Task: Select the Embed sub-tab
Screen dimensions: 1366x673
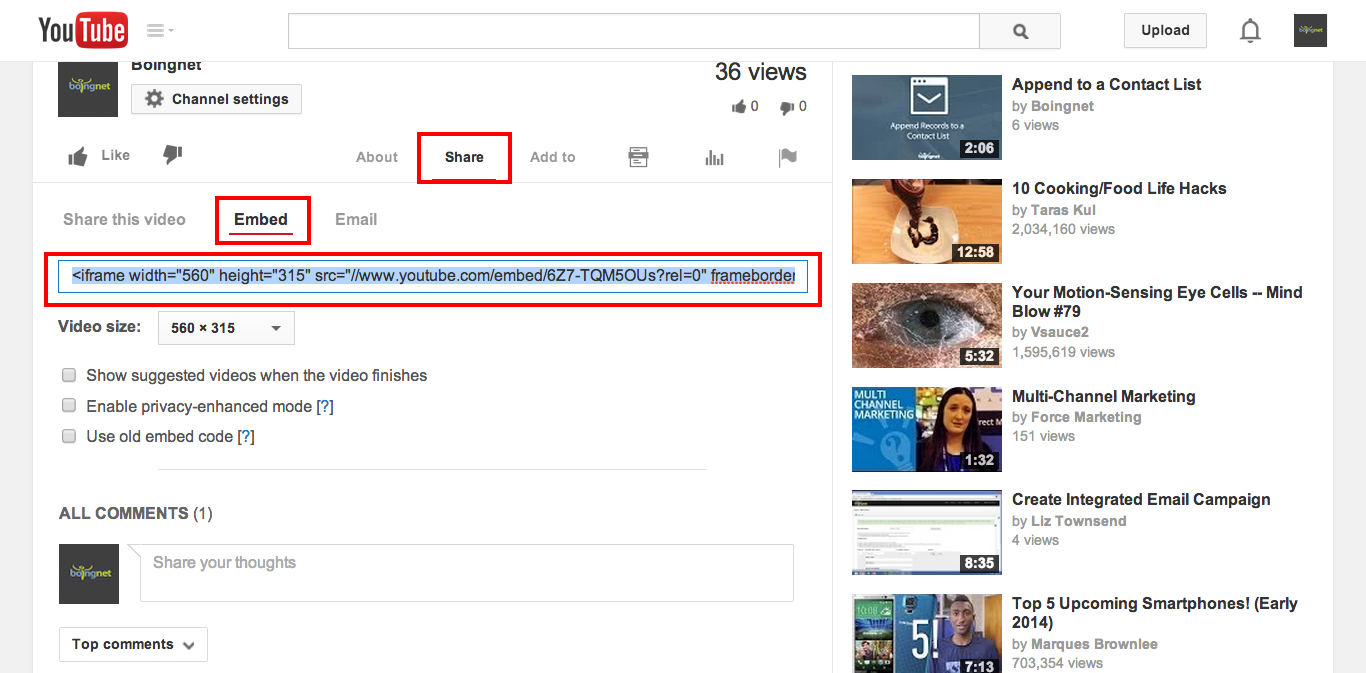Action: [261, 219]
